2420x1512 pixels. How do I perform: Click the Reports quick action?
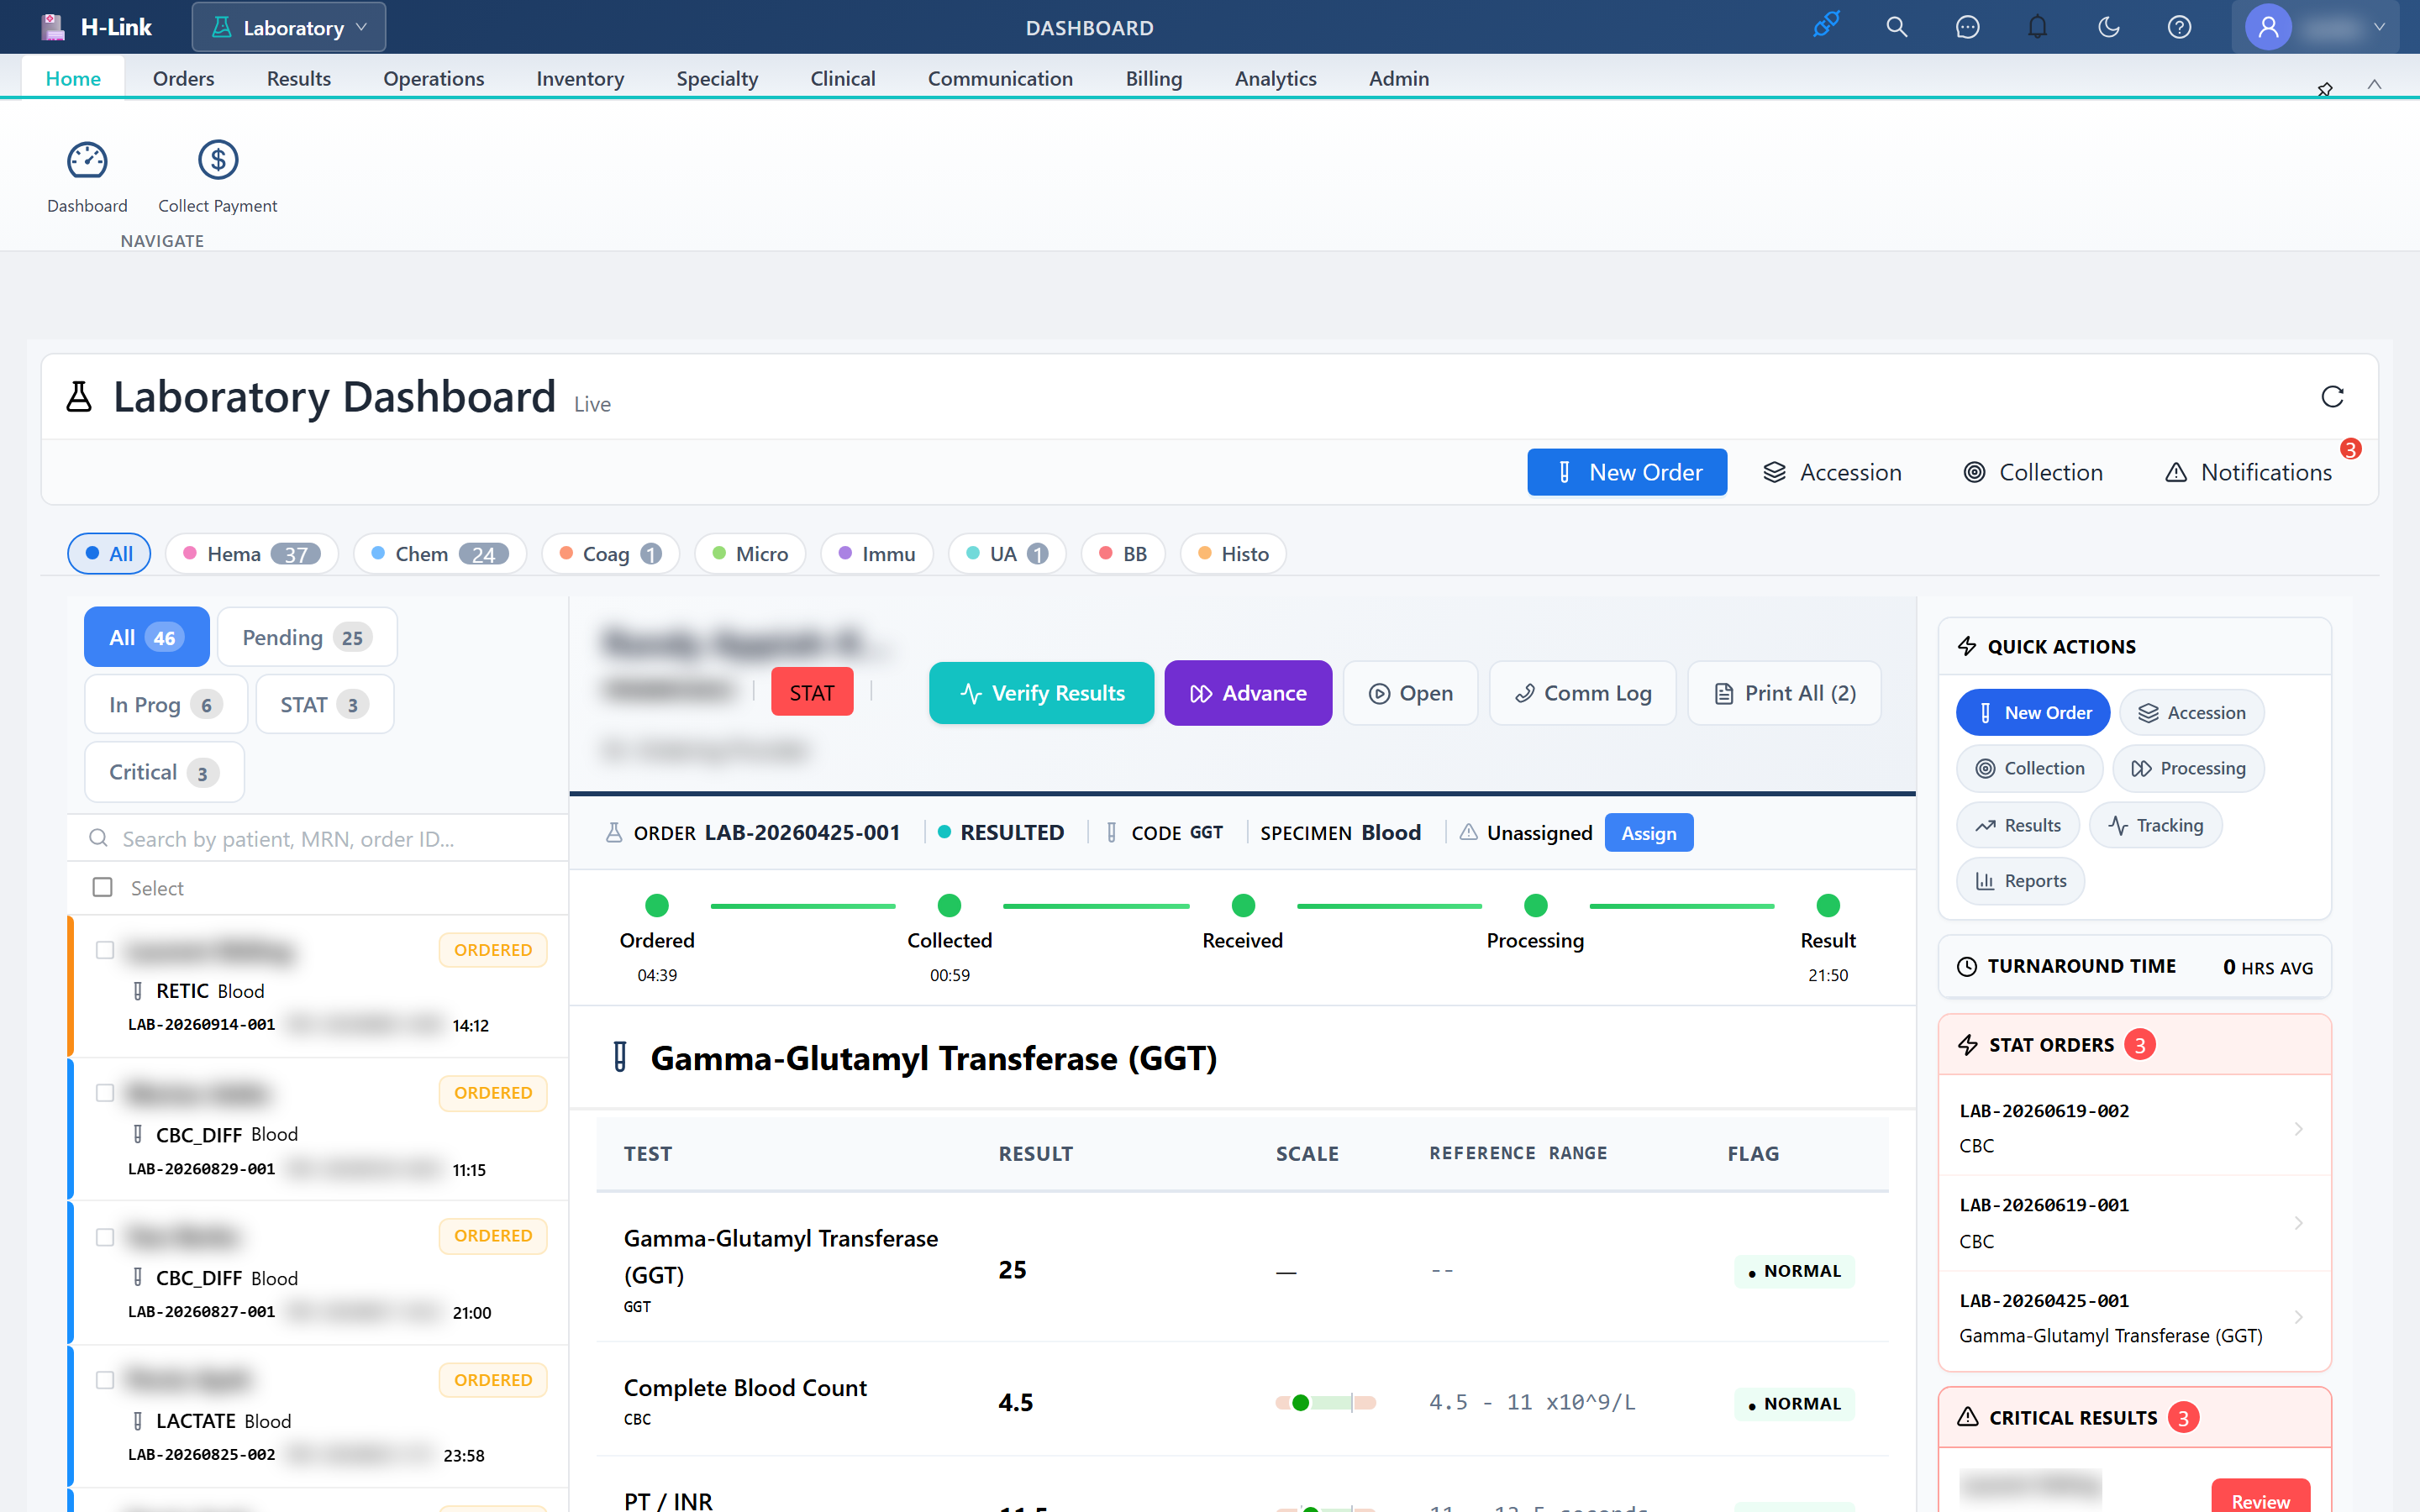click(2020, 881)
